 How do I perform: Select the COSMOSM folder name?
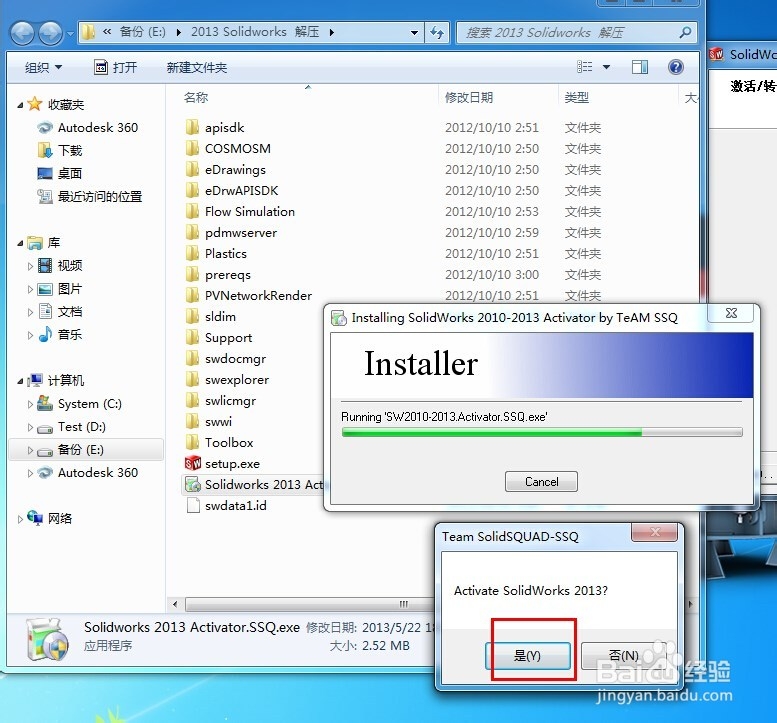(x=237, y=148)
